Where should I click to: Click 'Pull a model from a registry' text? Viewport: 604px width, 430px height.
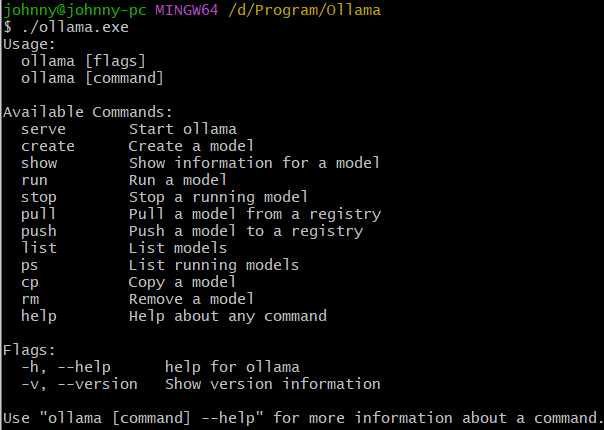point(255,214)
